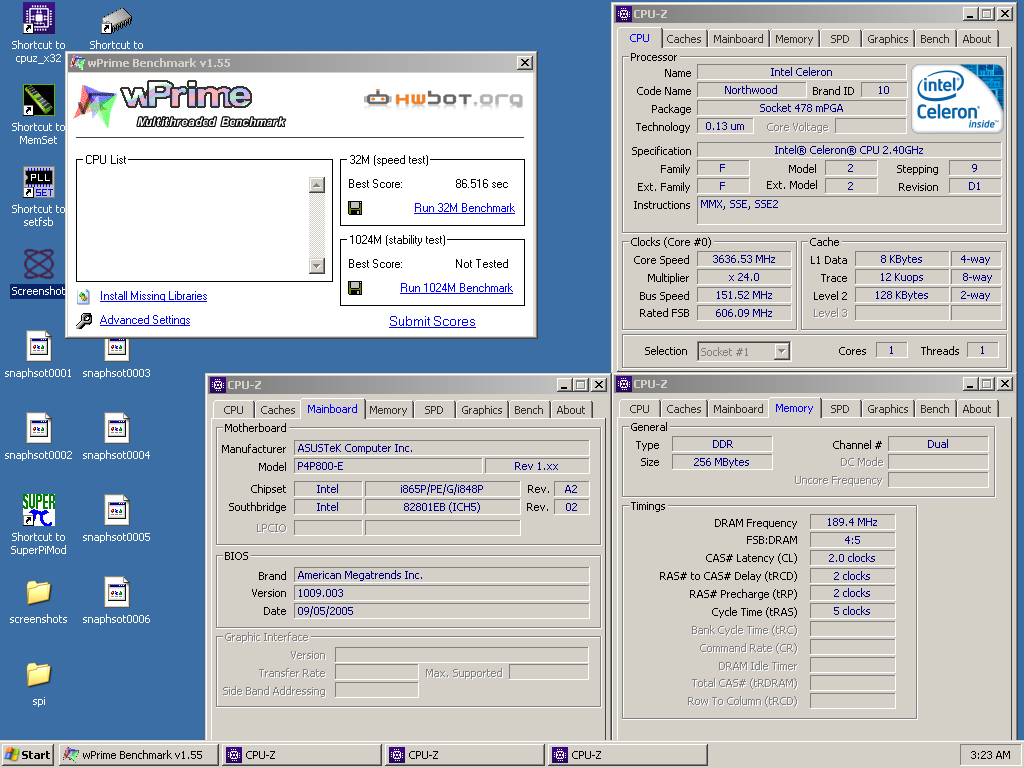Click the save icon beside Run 1024M Benchmark
The height and width of the screenshot is (768, 1024).
point(355,288)
